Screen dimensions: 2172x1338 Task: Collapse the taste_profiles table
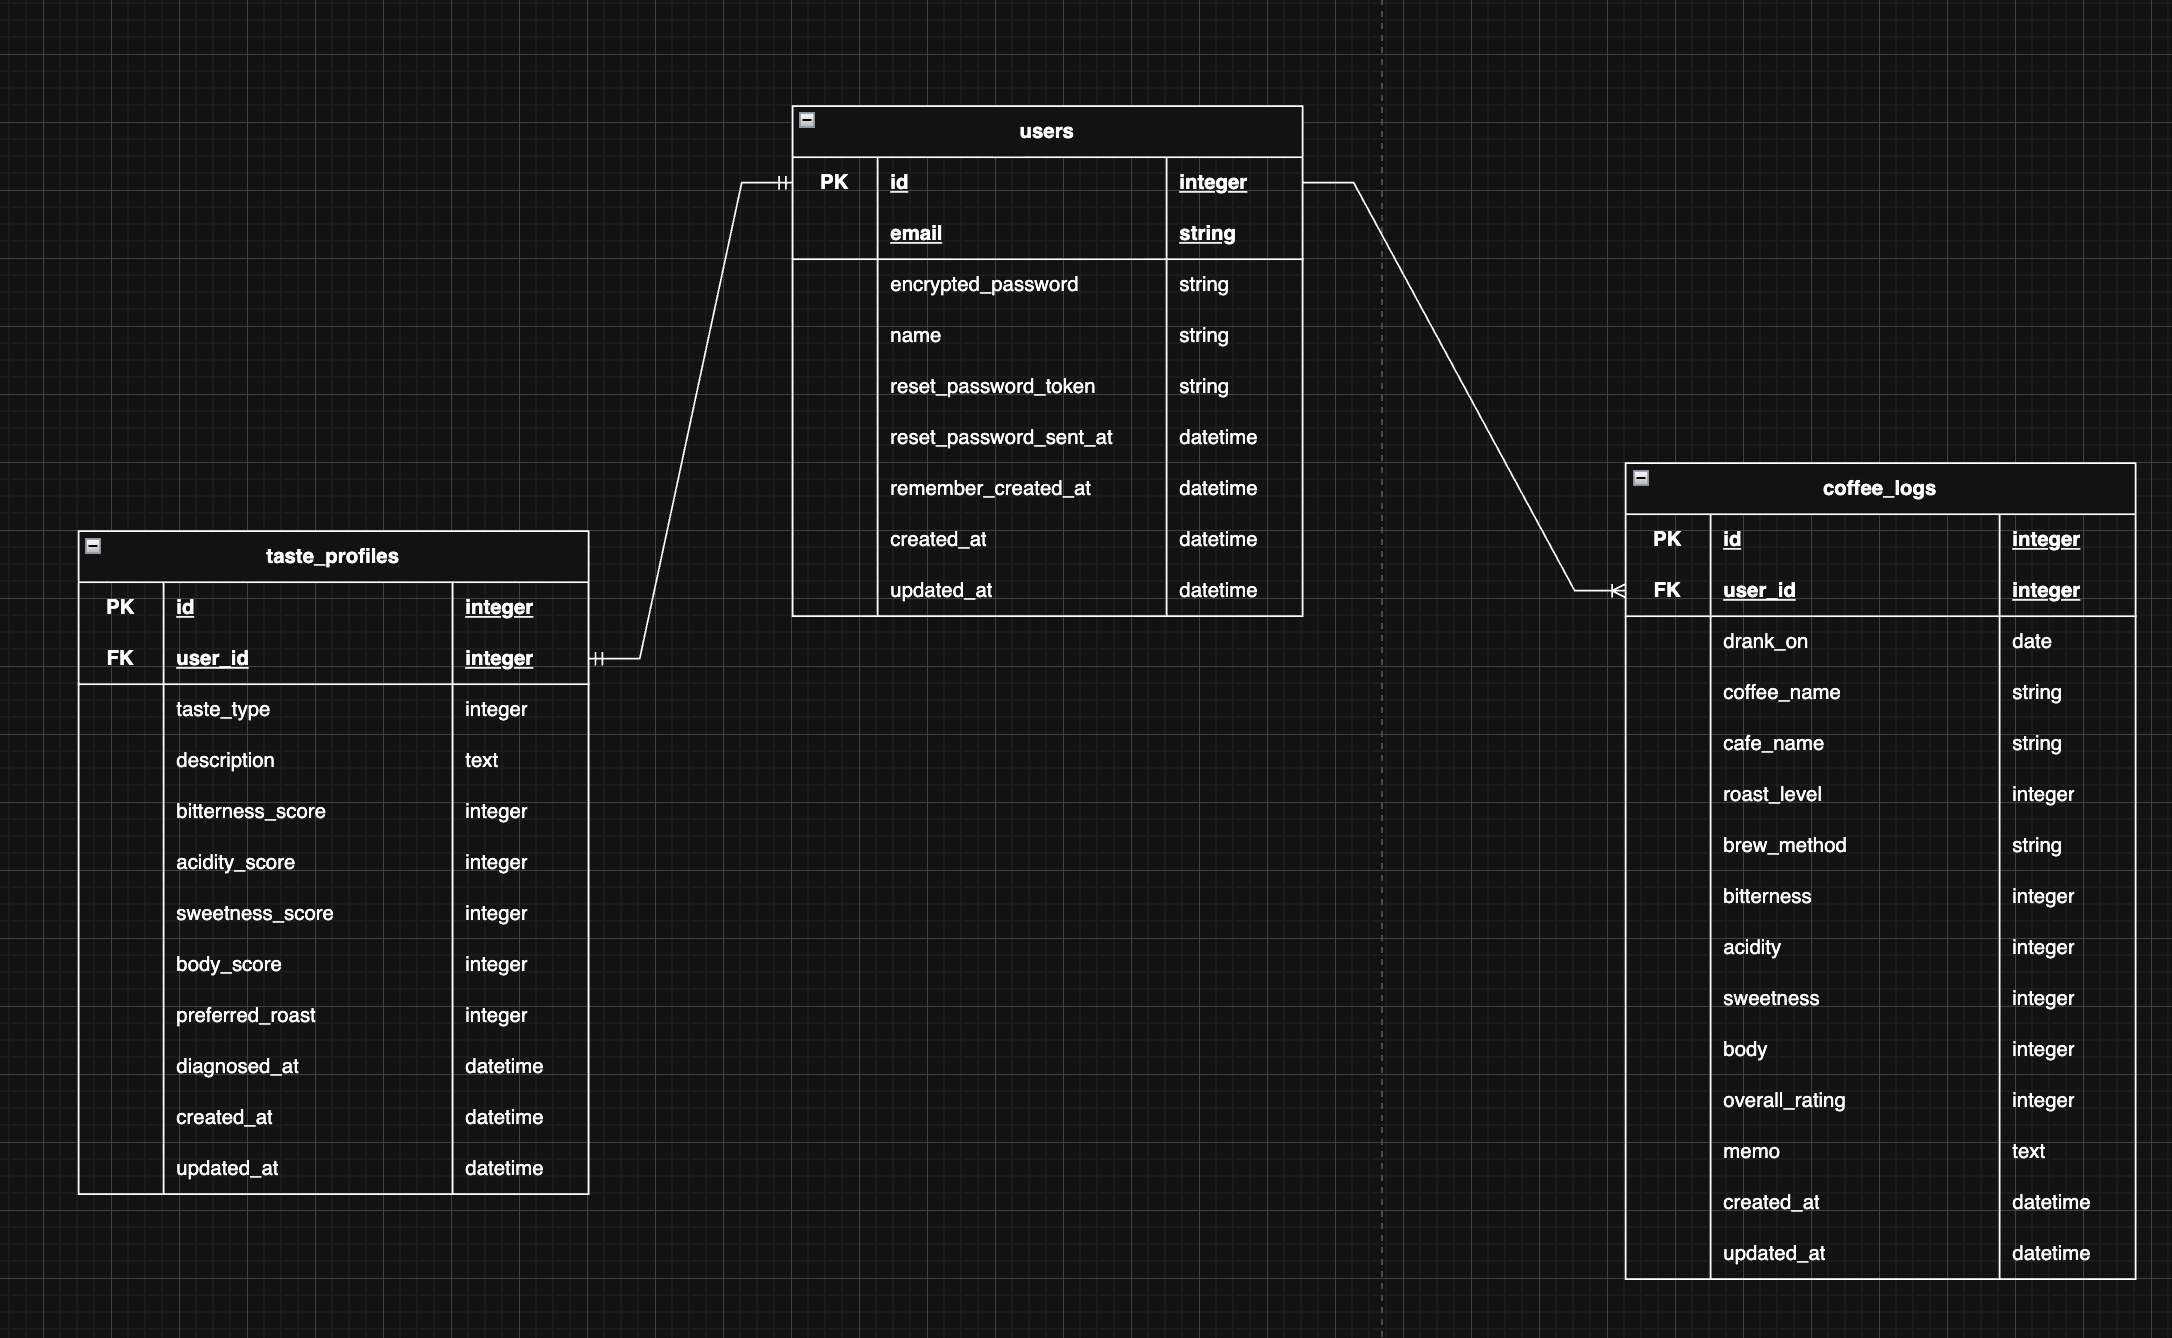(x=93, y=546)
